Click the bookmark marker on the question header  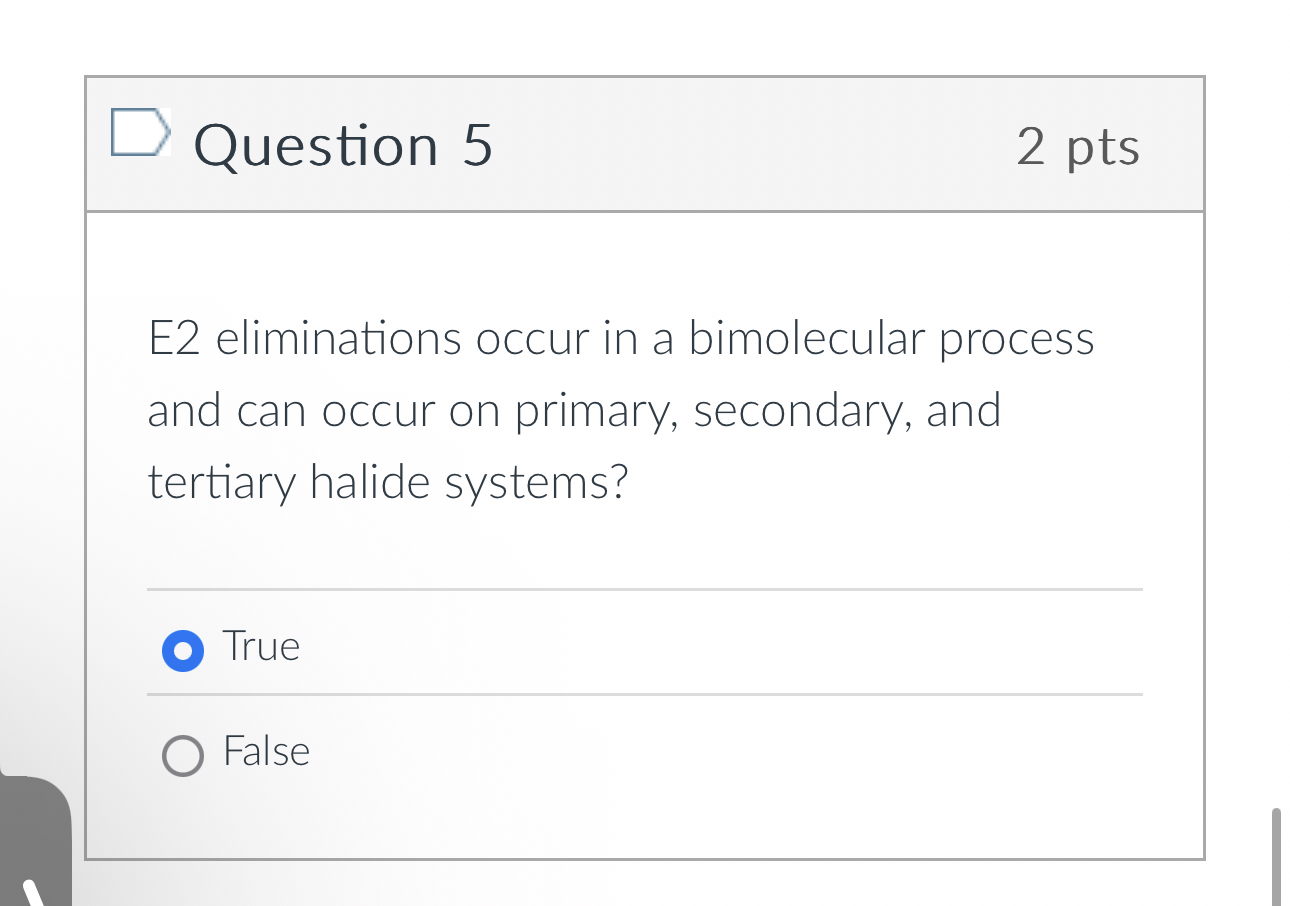[x=140, y=130]
